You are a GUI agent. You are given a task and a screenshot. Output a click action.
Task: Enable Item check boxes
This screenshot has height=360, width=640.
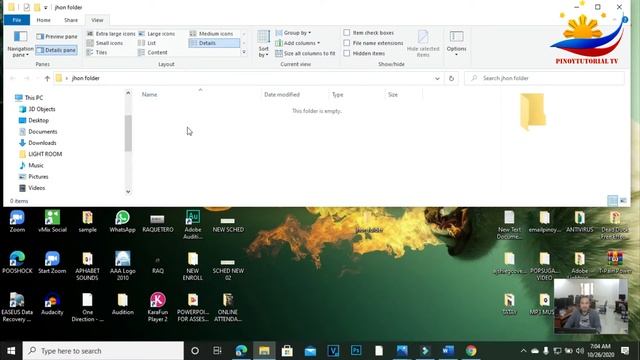pyautogui.click(x=347, y=33)
